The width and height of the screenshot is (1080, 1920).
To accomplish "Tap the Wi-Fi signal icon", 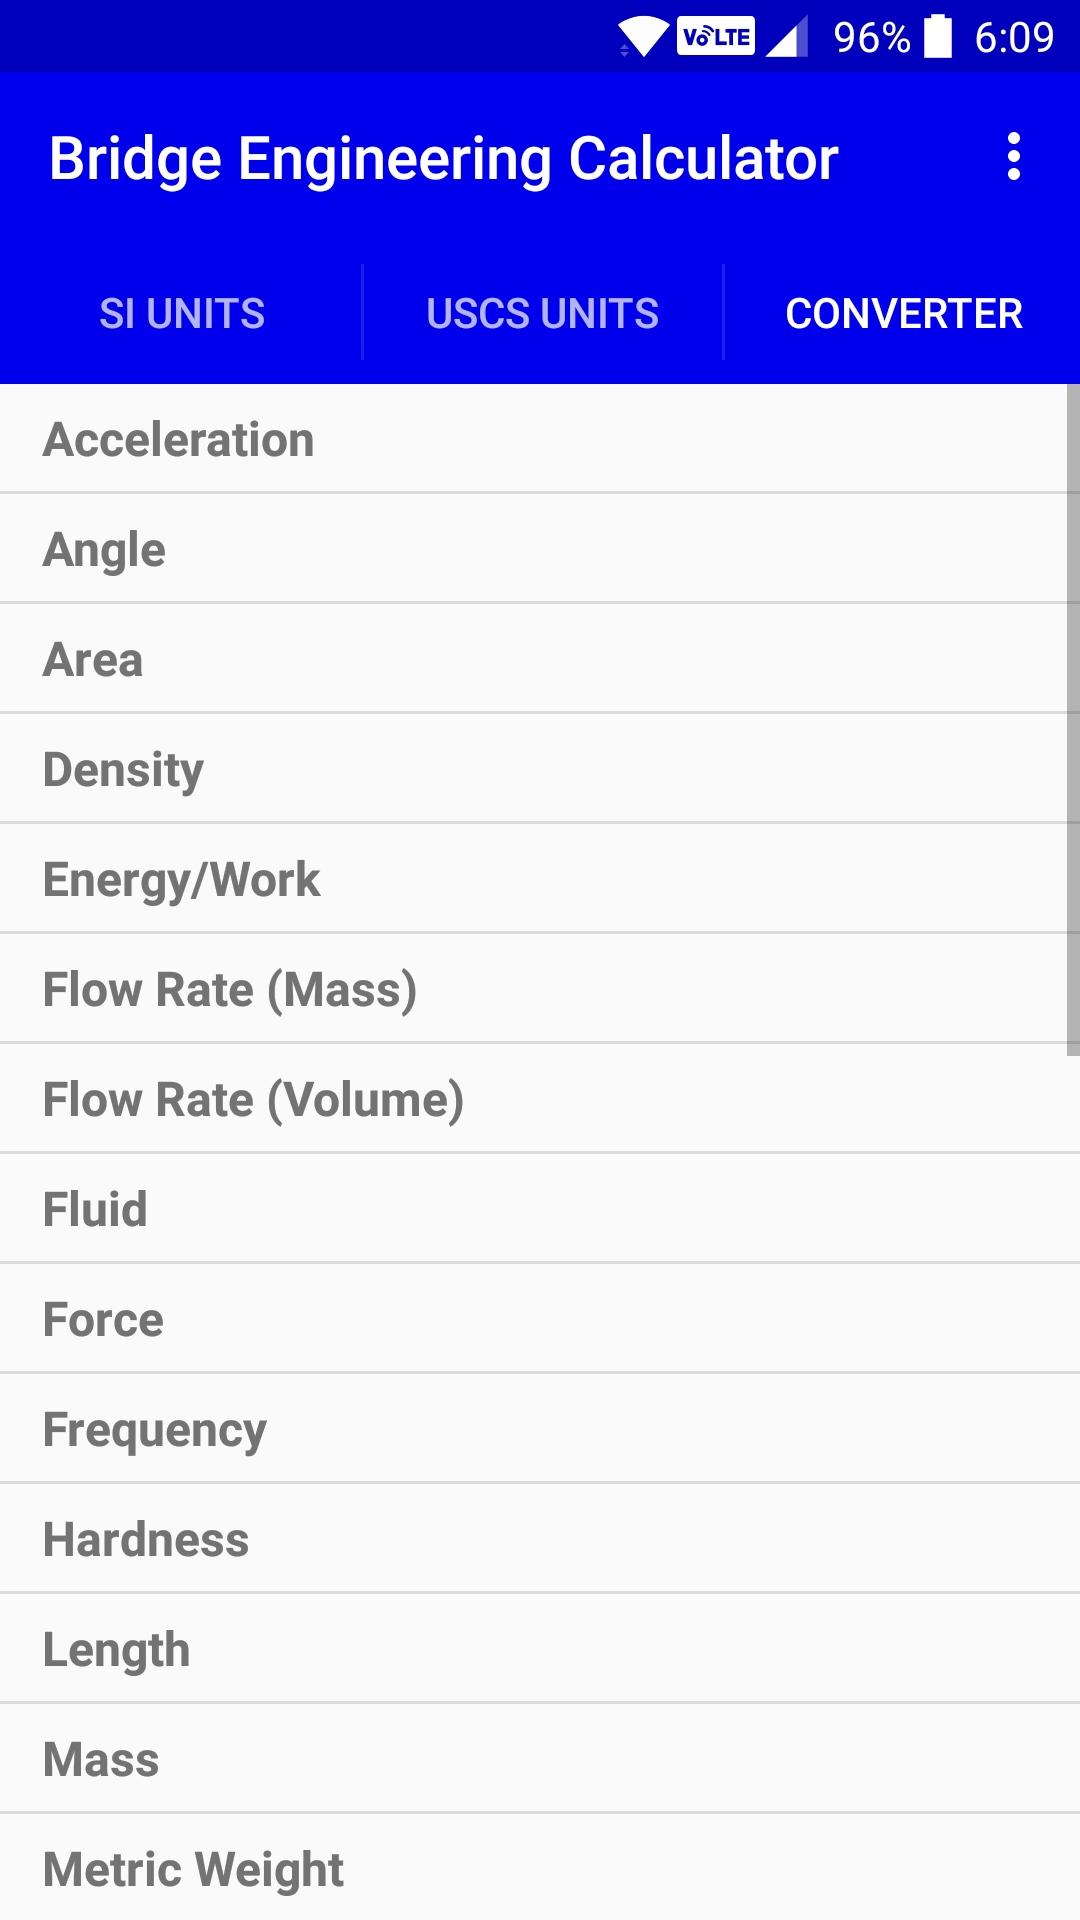I will point(643,37).
